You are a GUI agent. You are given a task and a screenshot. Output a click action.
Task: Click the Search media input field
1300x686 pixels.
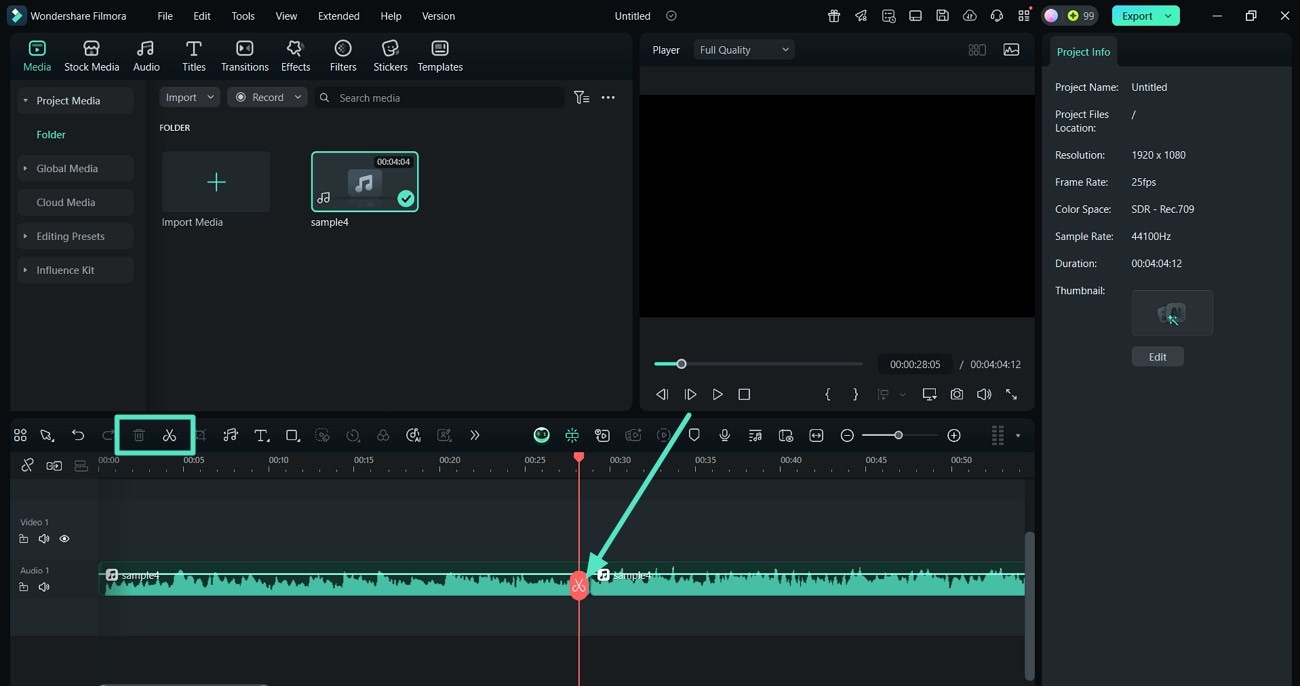(x=440, y=97)
